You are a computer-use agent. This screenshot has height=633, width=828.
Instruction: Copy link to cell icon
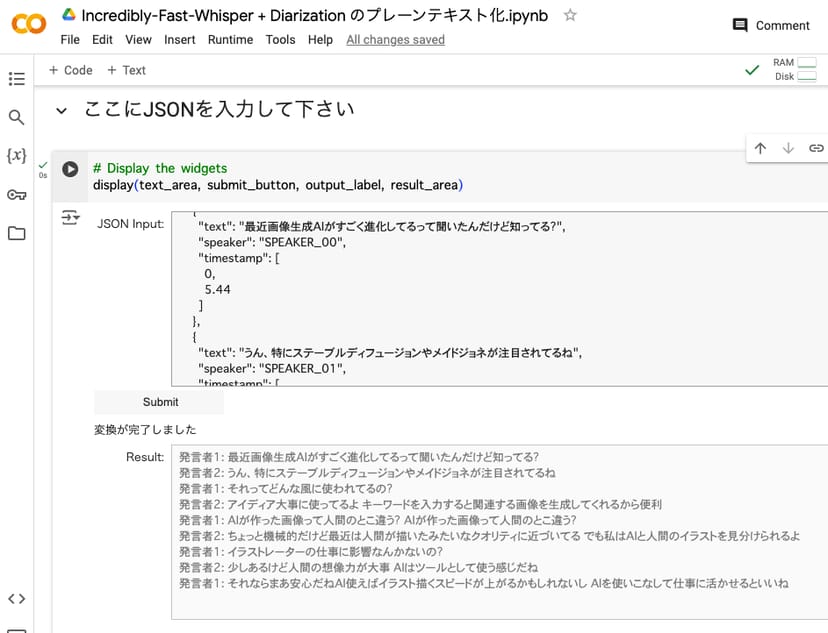[x=816, y=148]
